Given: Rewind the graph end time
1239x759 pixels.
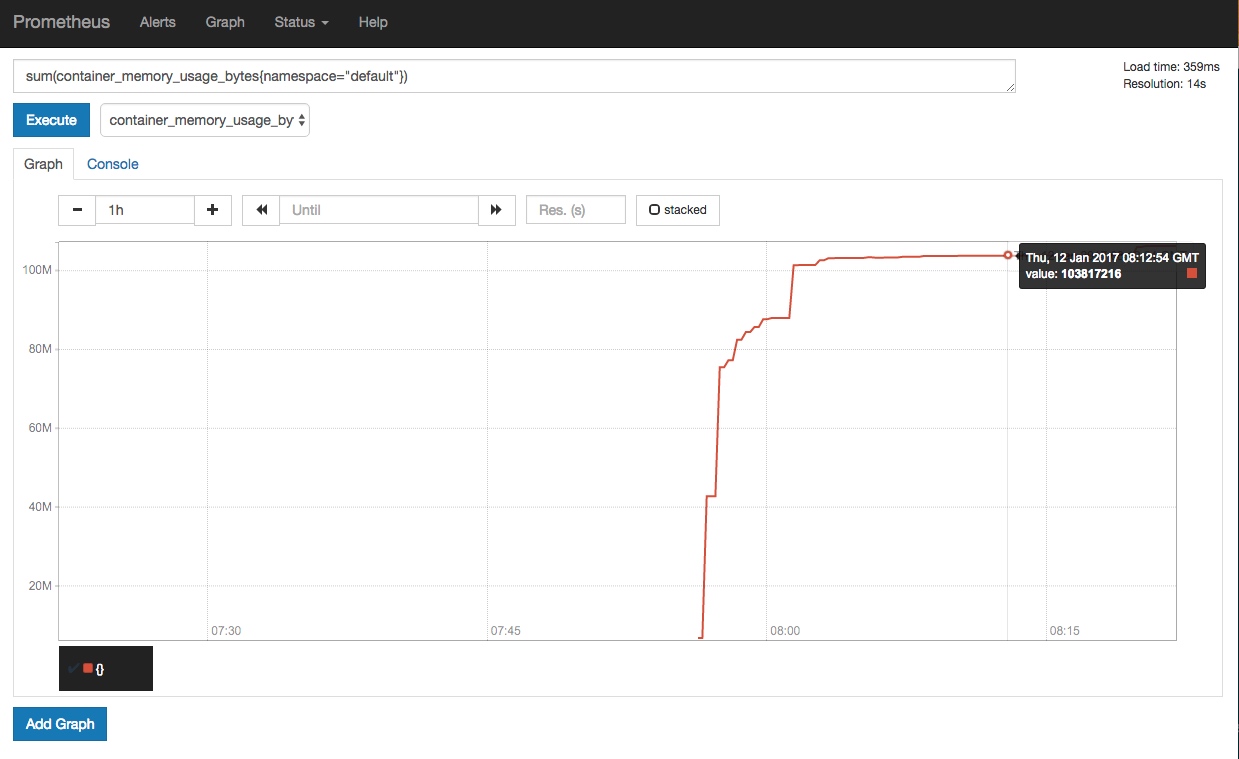Looking at the screenshot, I should coord(261,210).
